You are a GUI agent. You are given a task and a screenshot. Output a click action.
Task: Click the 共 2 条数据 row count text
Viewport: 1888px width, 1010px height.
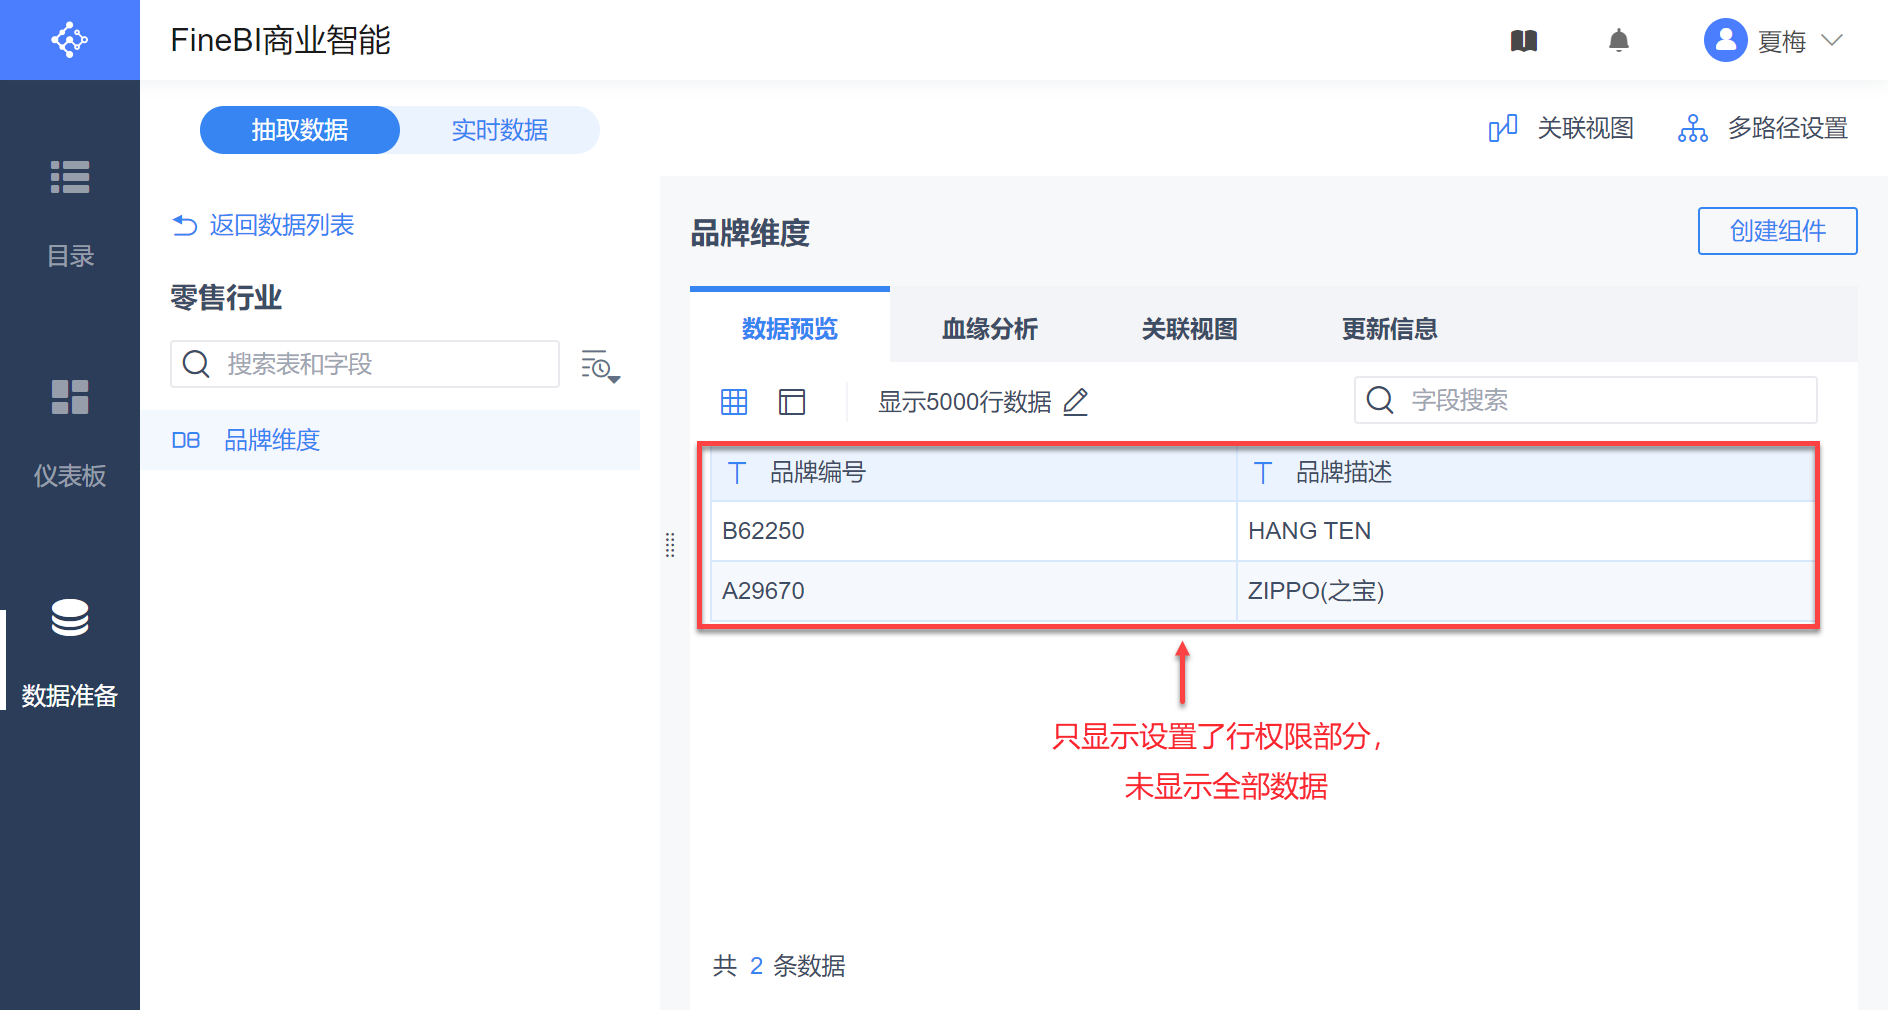click(779, 966)
